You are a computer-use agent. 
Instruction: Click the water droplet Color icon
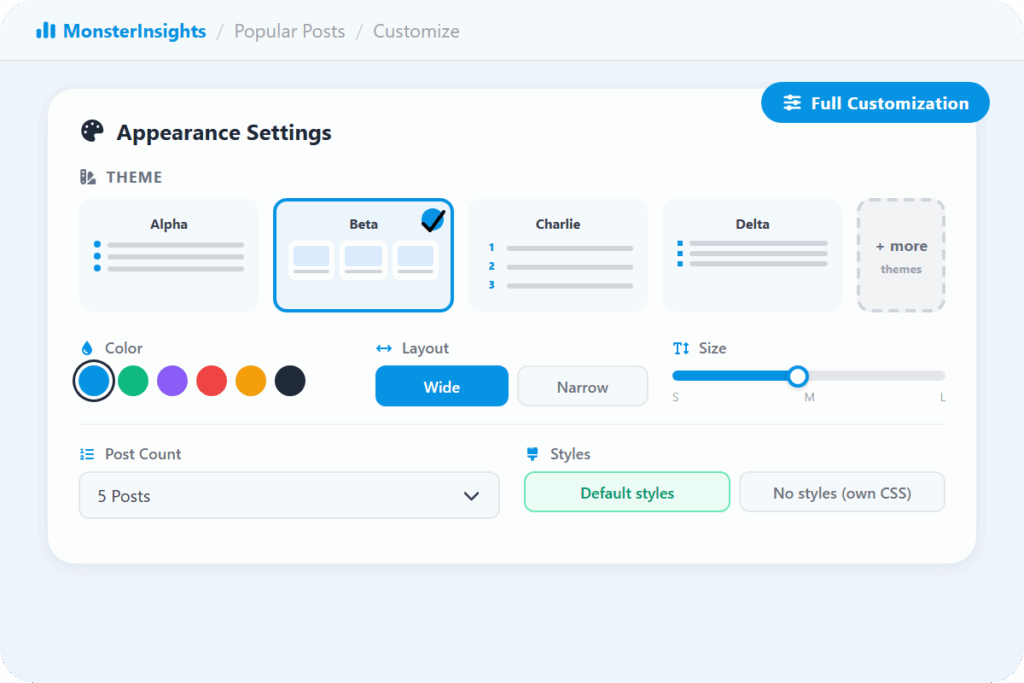pyautogui.click(x=87, y=348)
